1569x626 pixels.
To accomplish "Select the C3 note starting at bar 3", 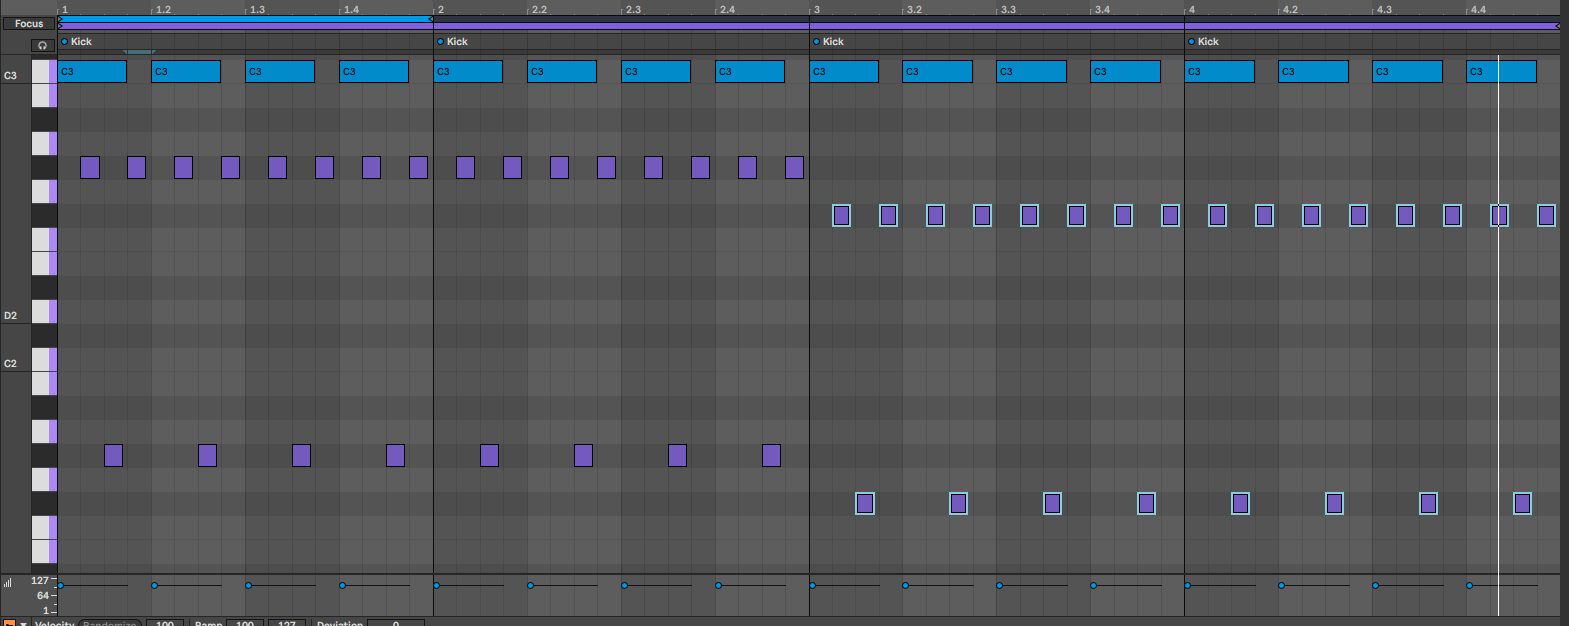I will click(x=844, y=71).
